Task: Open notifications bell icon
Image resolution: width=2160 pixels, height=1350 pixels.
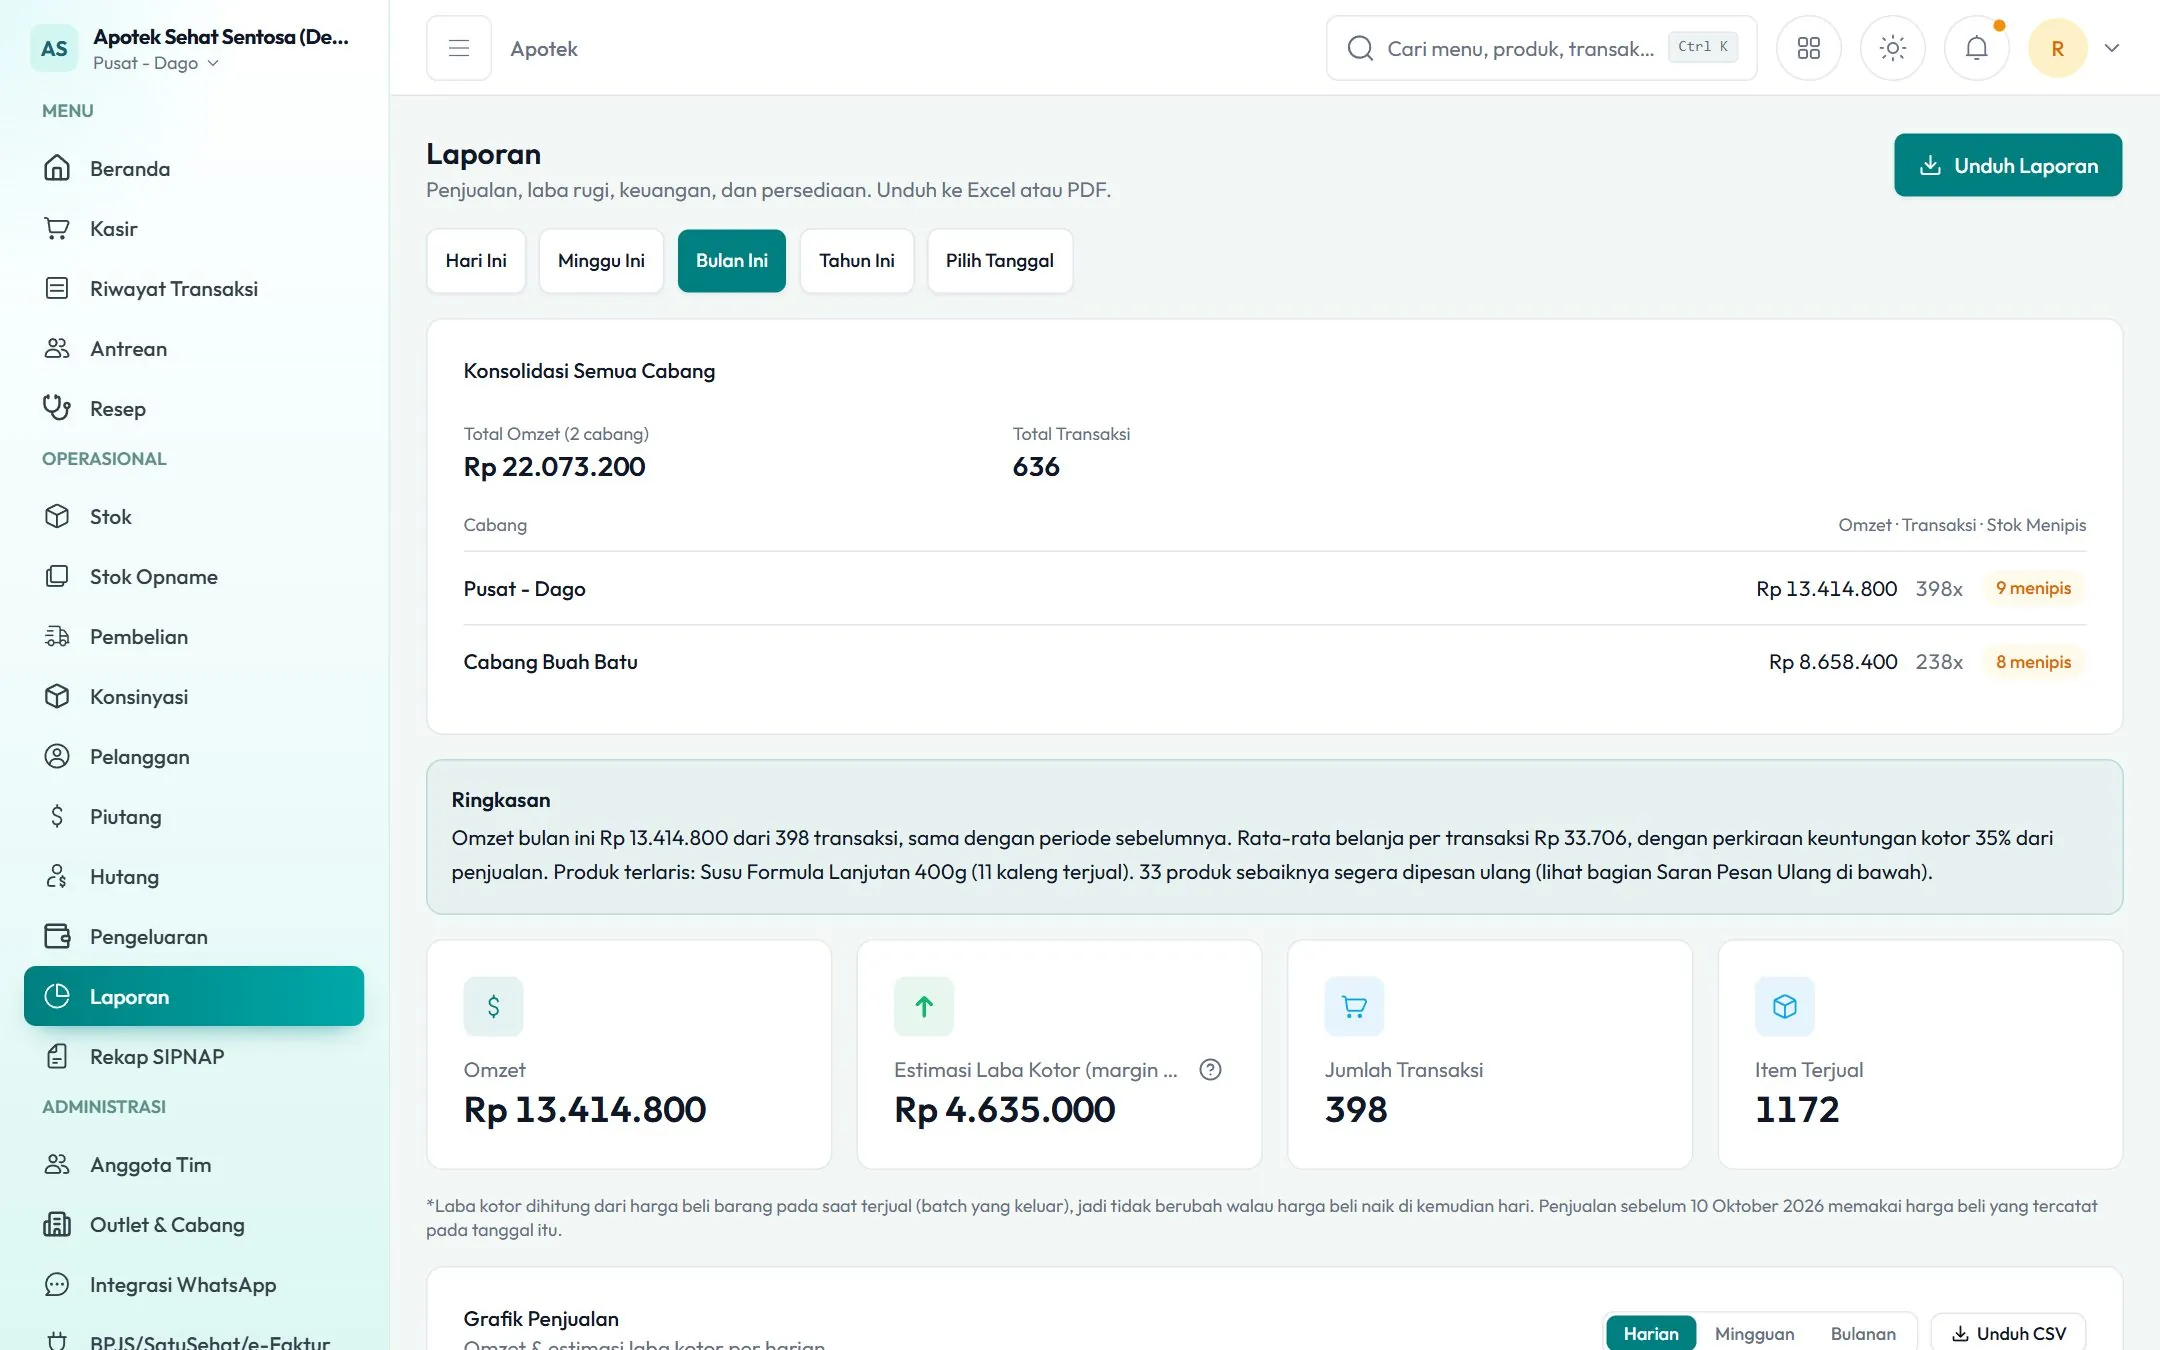Action: click(1976, 48)
